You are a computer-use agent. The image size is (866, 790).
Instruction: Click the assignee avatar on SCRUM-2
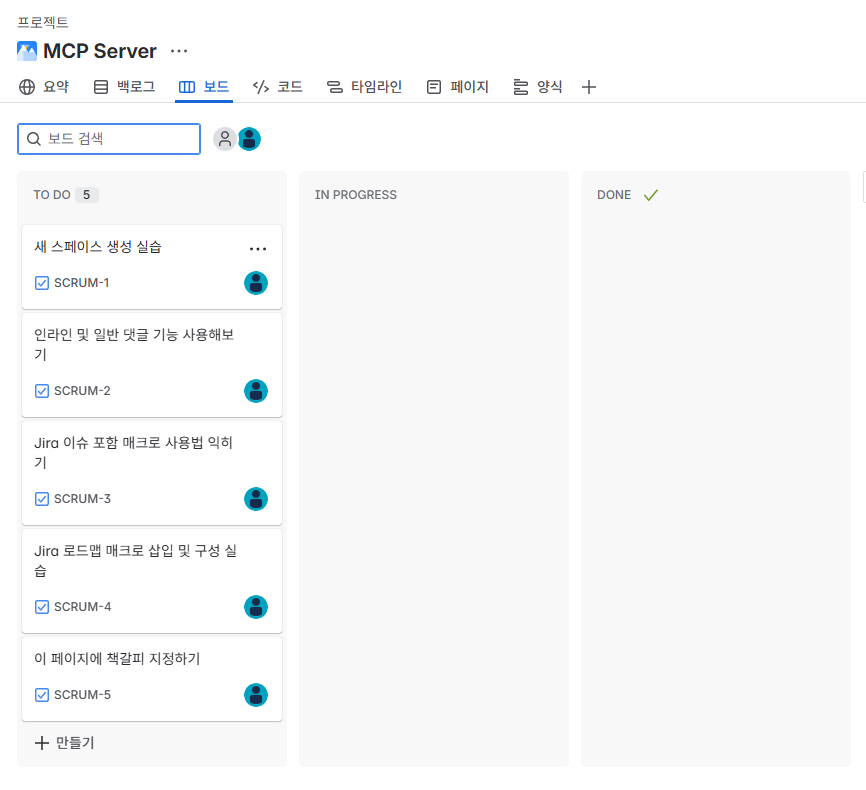(256, 391)
